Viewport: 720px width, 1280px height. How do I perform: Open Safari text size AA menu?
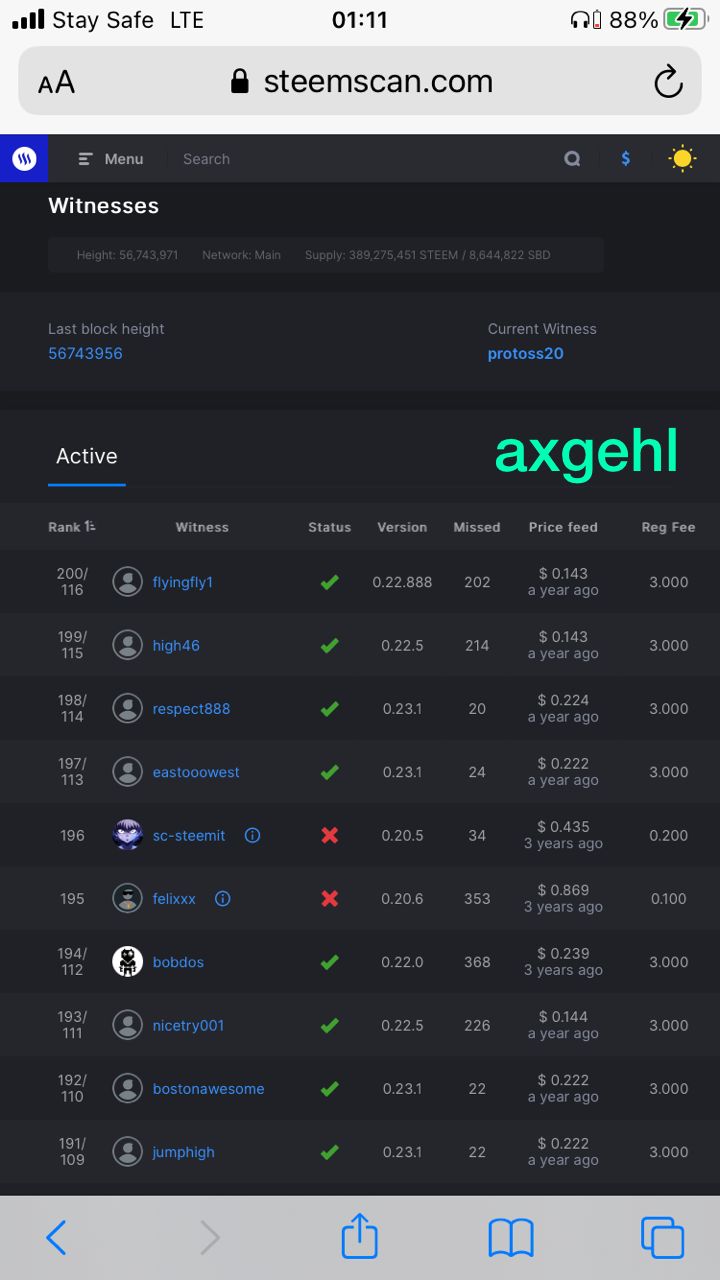(56, 83)
